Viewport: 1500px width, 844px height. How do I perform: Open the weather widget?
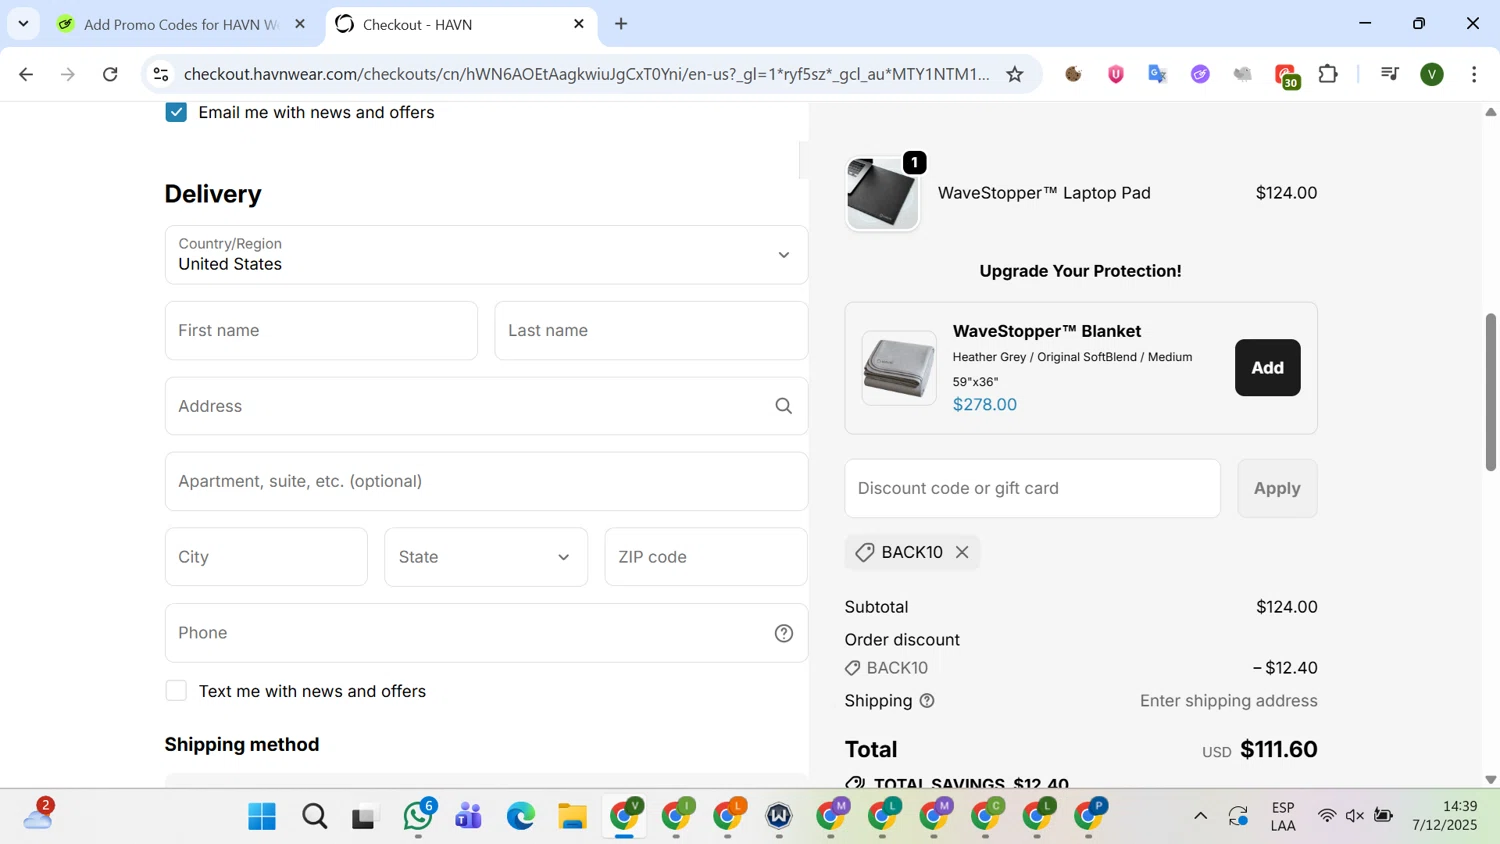coord(39,815)
